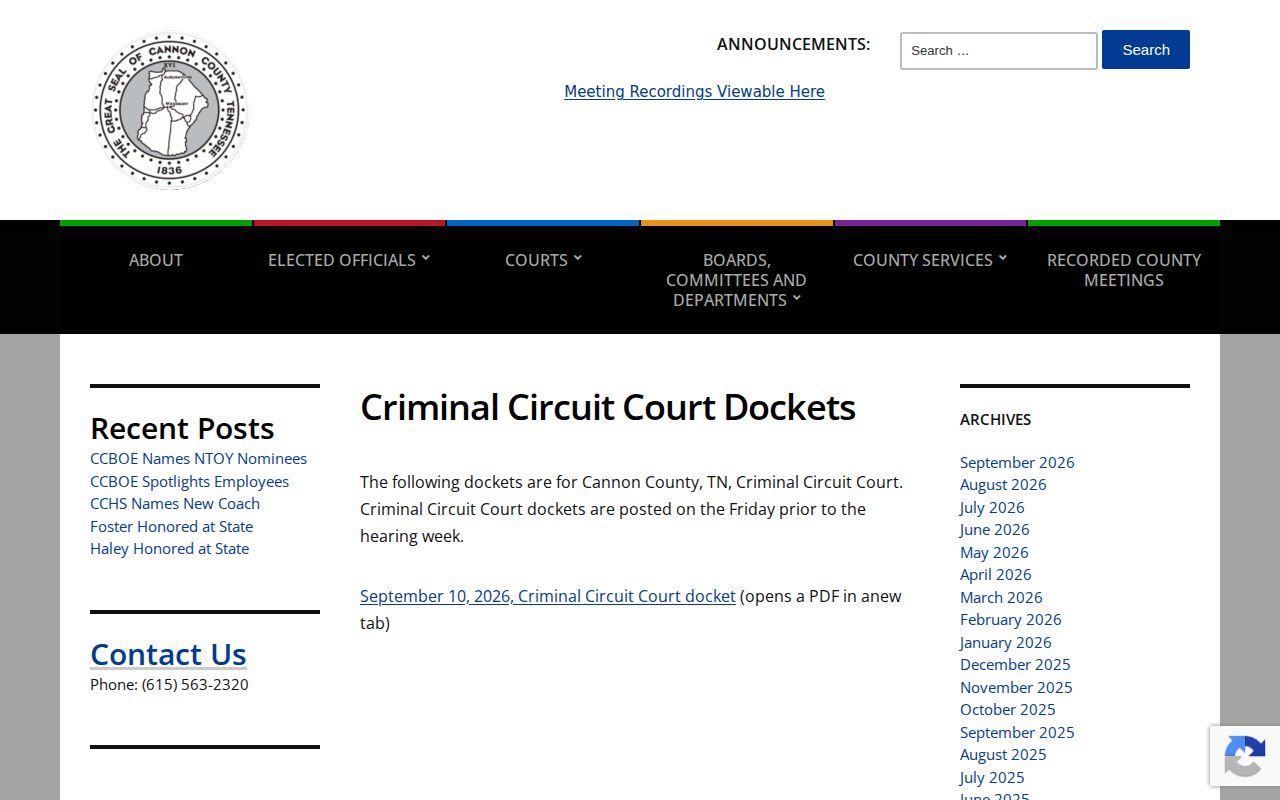
Task: Expand the Courts menu chevron
Action: (578, 258)
